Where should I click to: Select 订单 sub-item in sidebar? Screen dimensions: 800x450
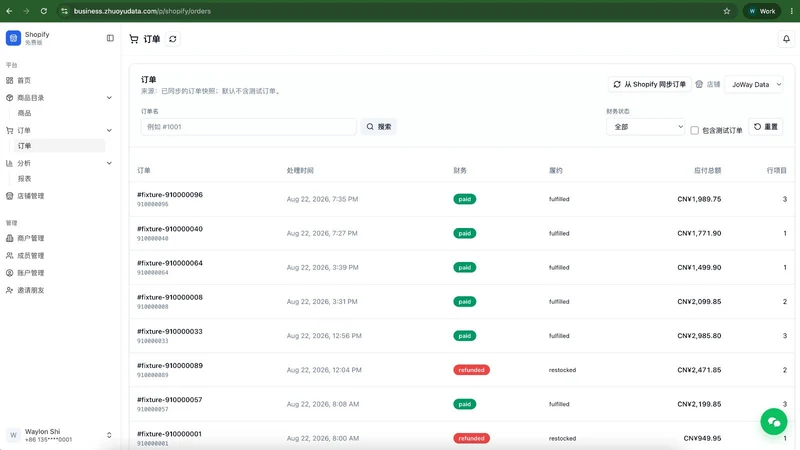(x=60, y=145)
